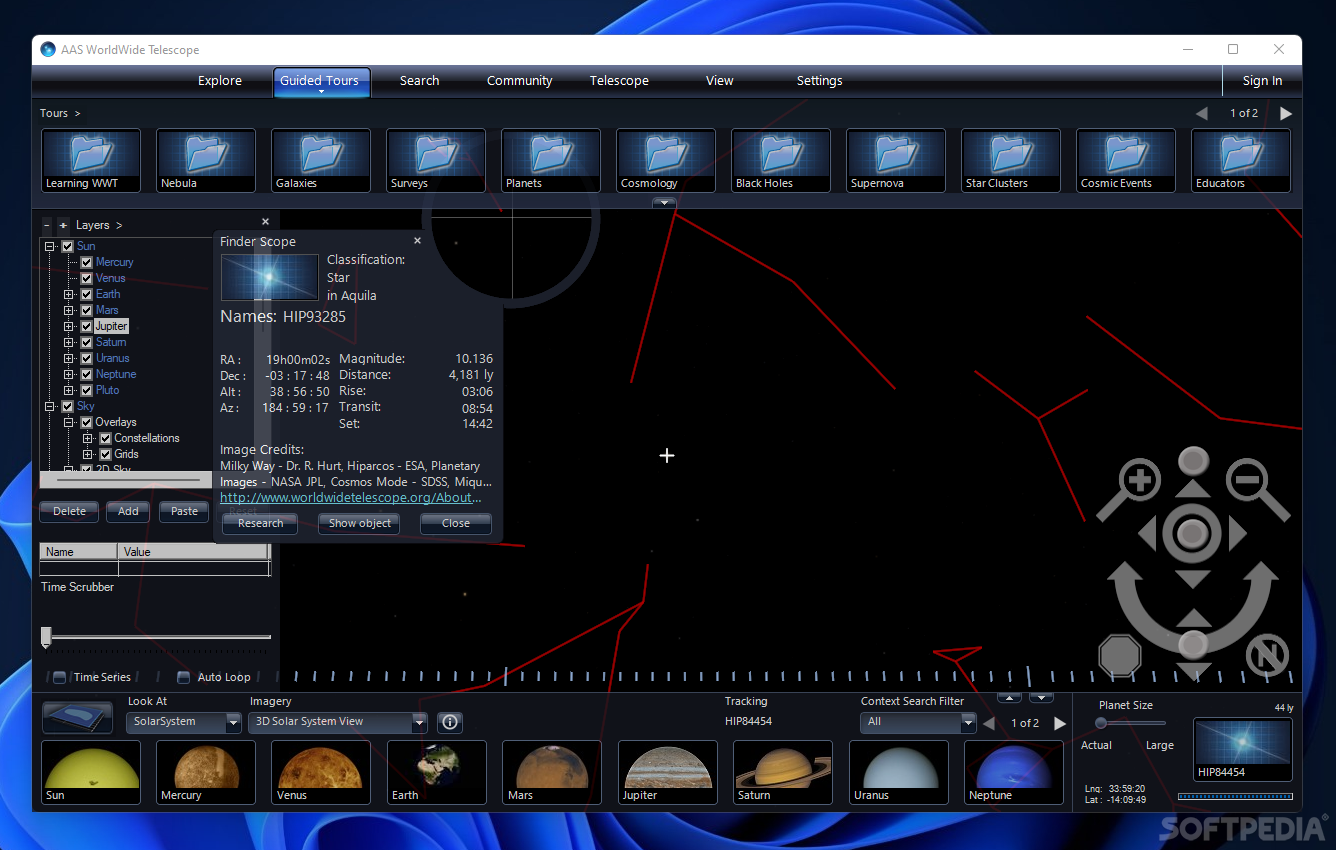Image resolution: width=1344 pixels, height=856 pixels.
Task: Click the layer manager plane icon beside Look At
Action: coord(77,717)
